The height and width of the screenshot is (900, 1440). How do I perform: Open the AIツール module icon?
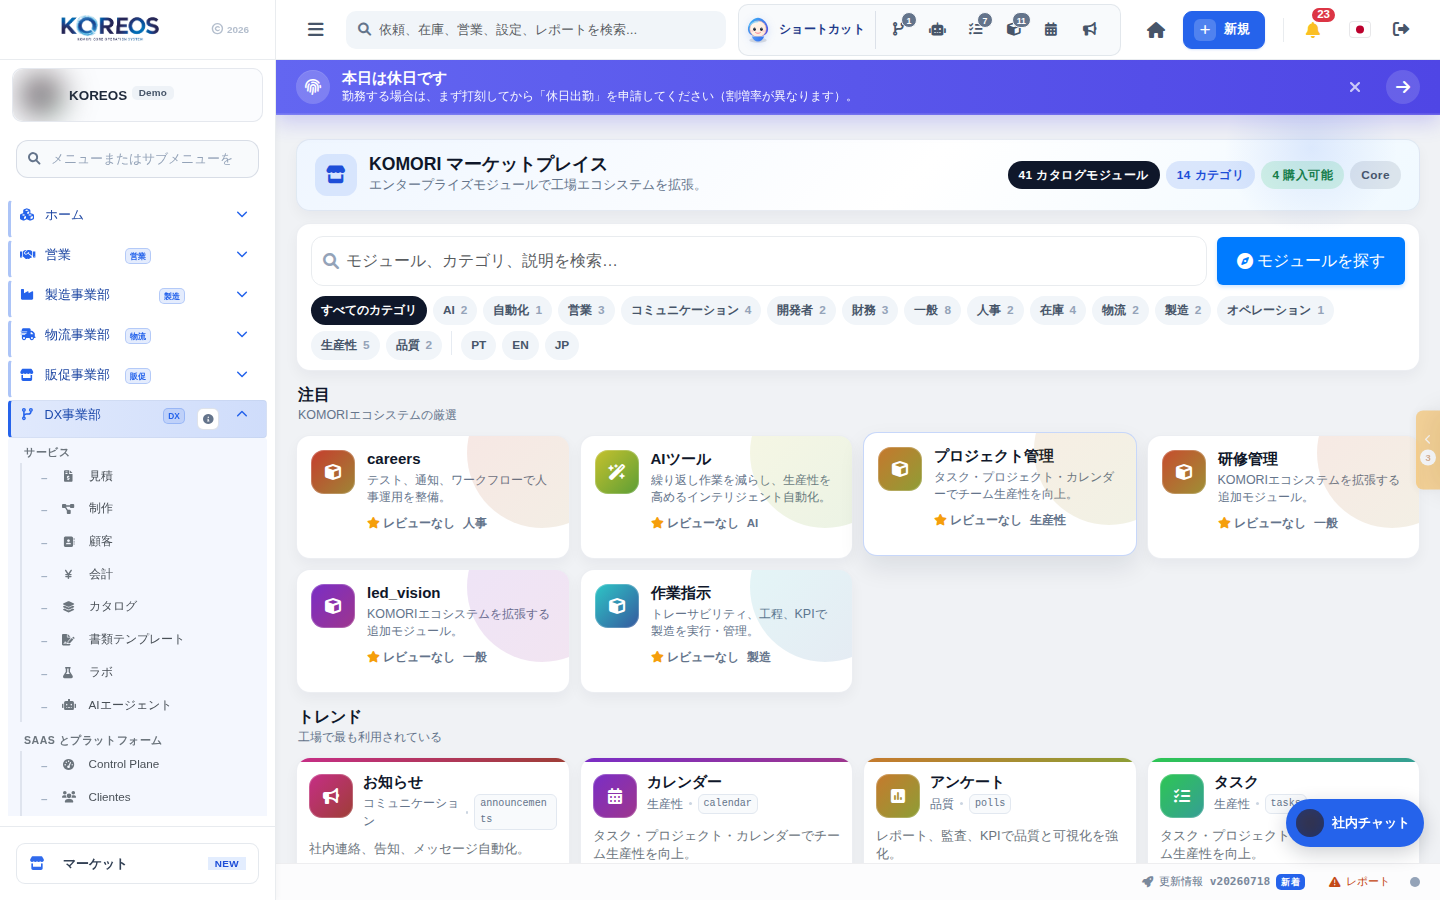(x=617, y=472)
